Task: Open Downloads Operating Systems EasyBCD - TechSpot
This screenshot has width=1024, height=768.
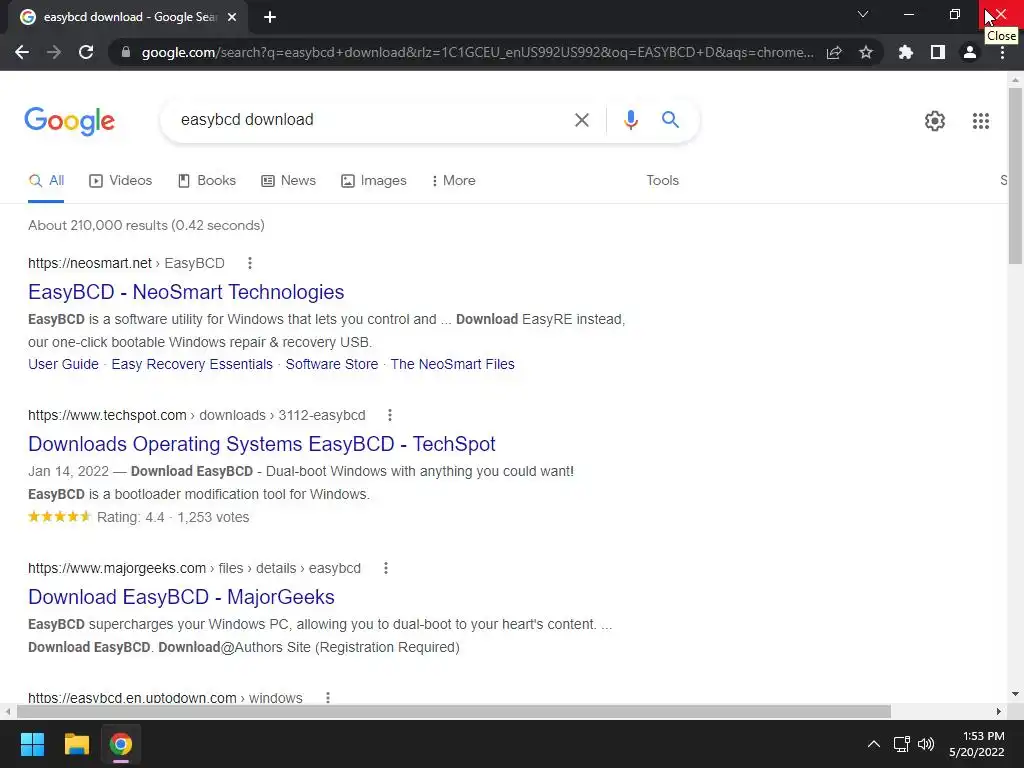Action: click(261, 444)
